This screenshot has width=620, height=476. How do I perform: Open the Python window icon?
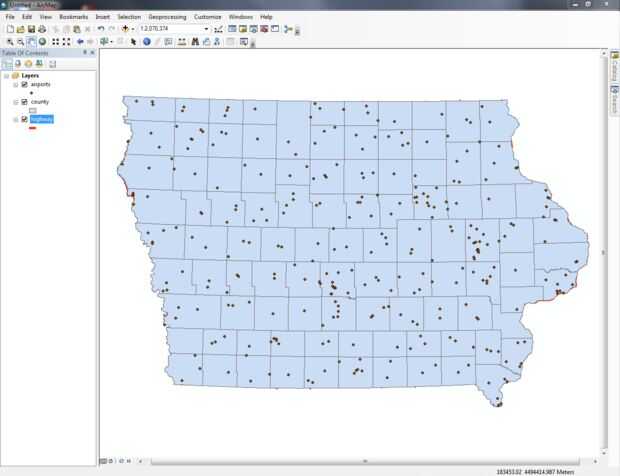point(275,29)
